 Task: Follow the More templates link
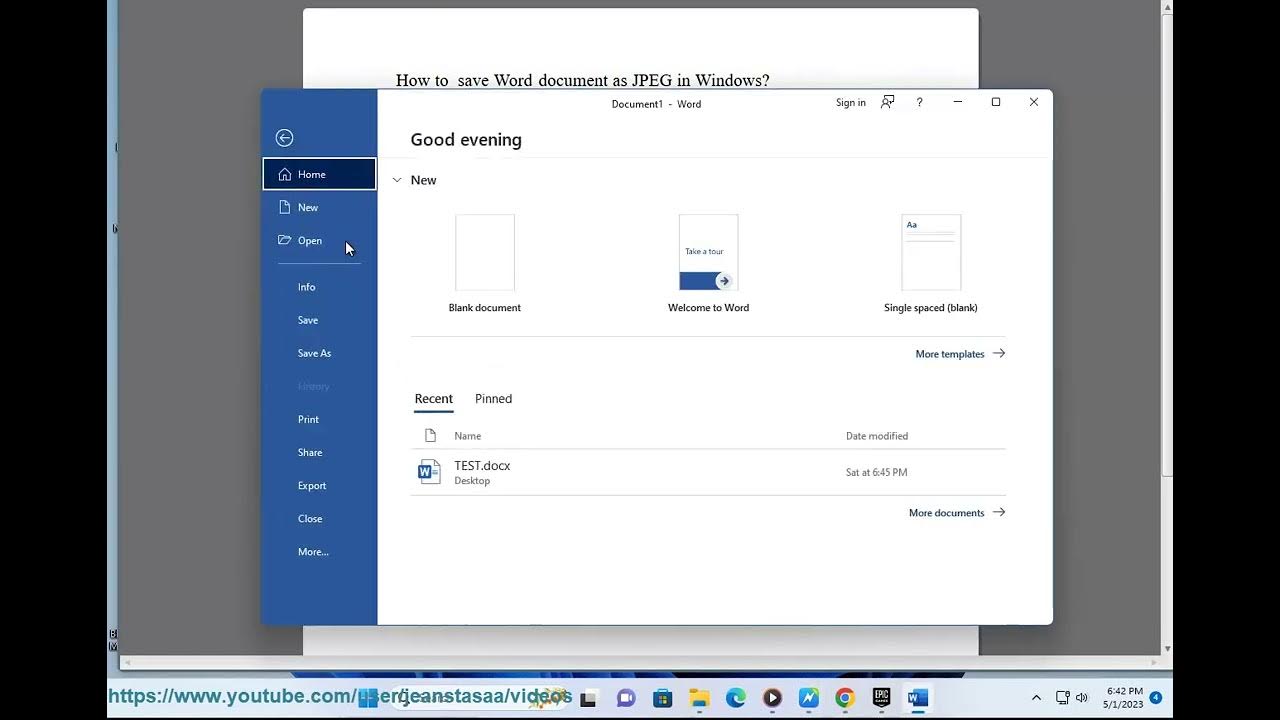(x=960, y=354)
